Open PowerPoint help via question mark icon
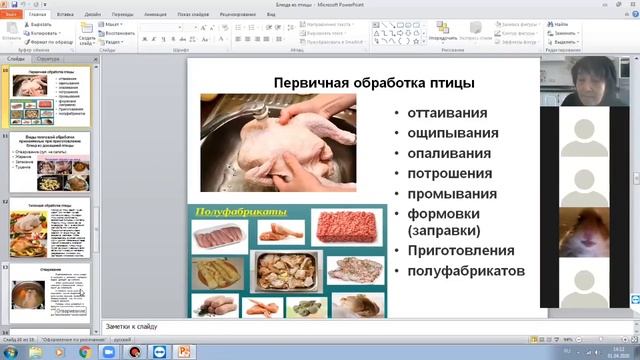Viewport: 640px width, 360px height. pos(635,14)
